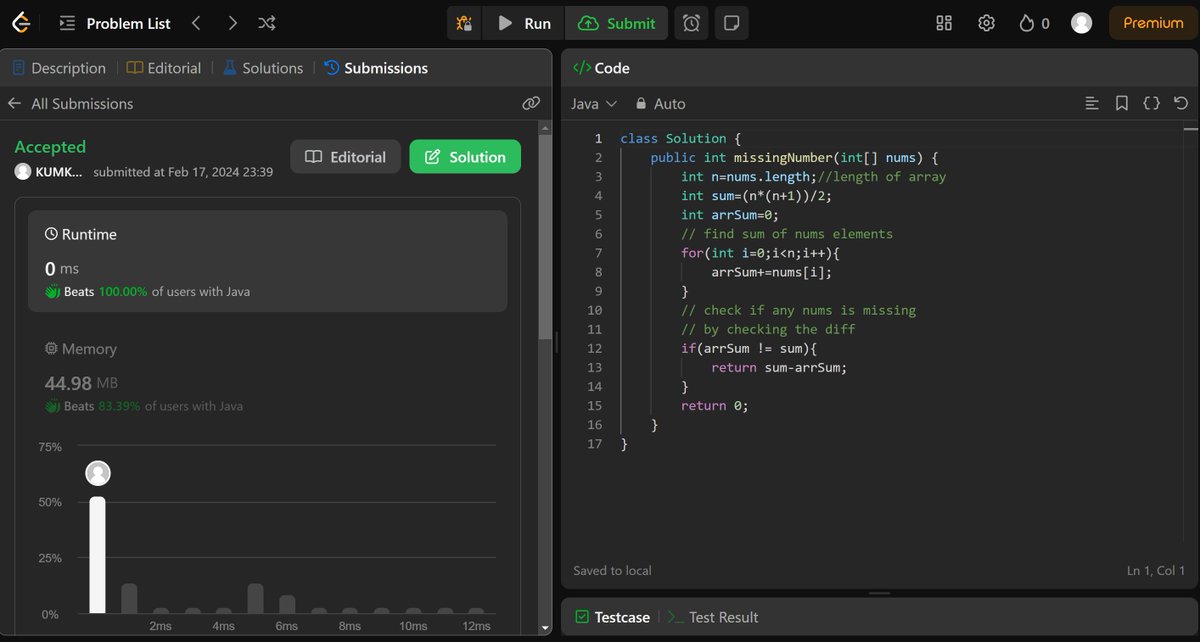
Task: Click the 'Ln 1, Col 1' status
Action: point(1155,570)
